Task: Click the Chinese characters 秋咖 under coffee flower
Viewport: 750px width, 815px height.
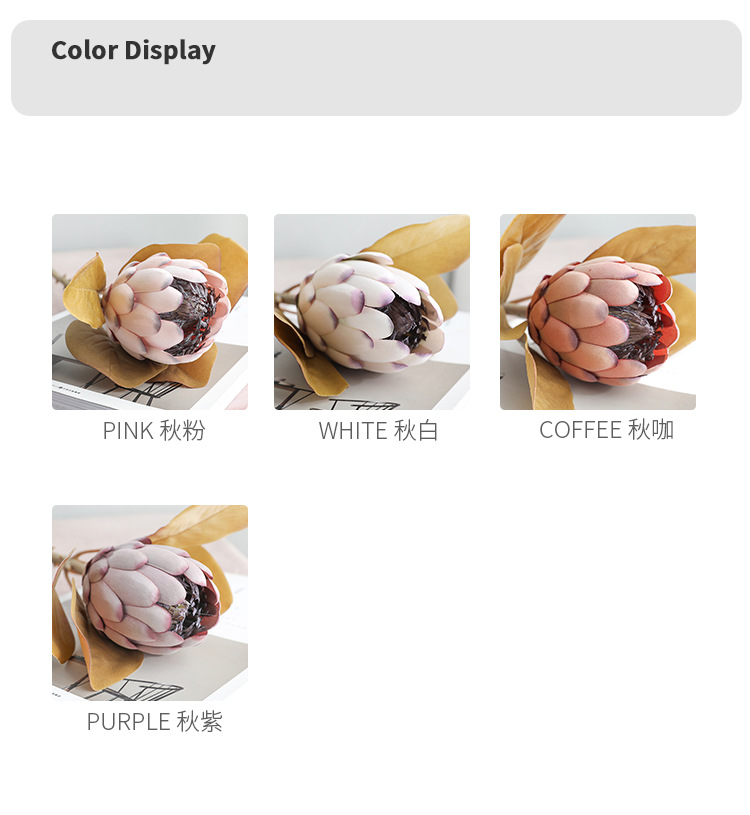Action: (651, 430)
